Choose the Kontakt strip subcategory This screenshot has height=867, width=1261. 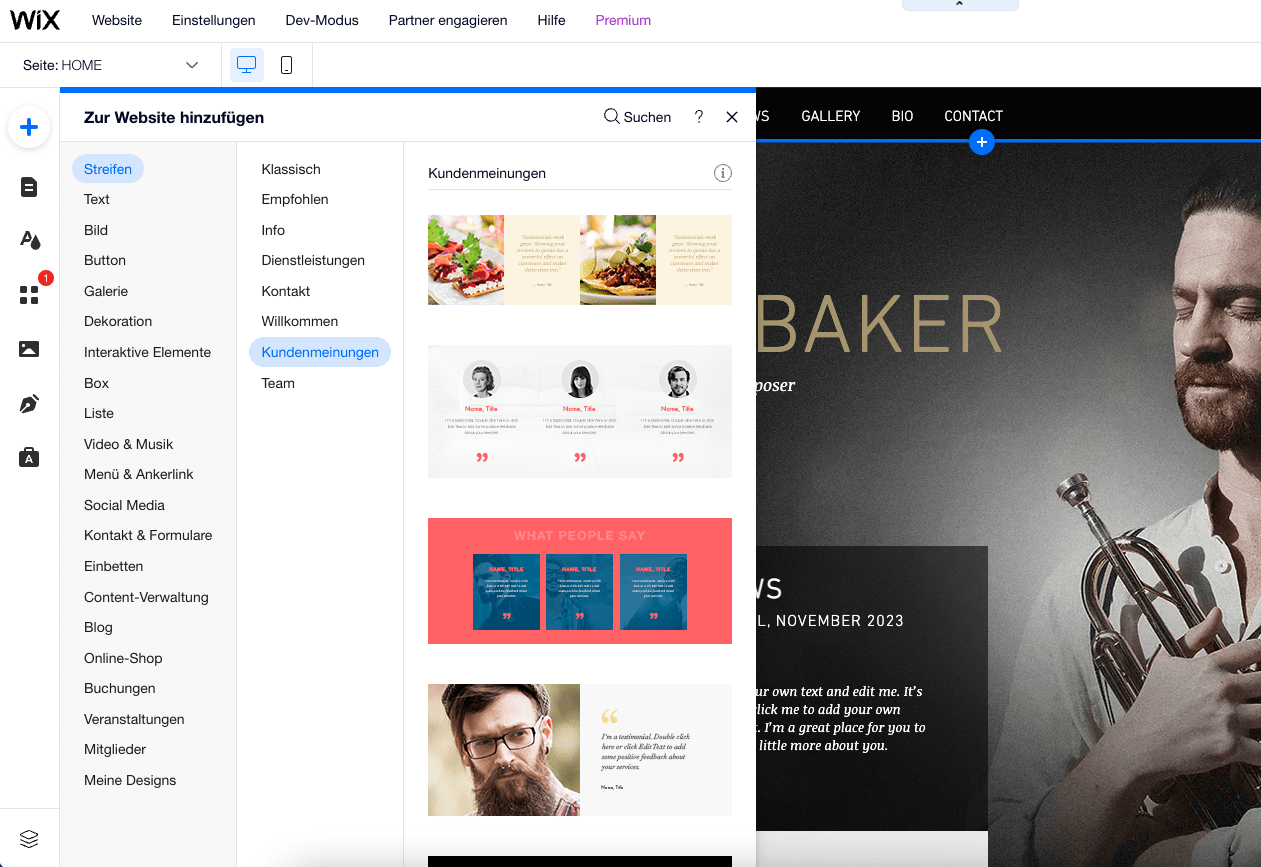[x=286, y=291]
